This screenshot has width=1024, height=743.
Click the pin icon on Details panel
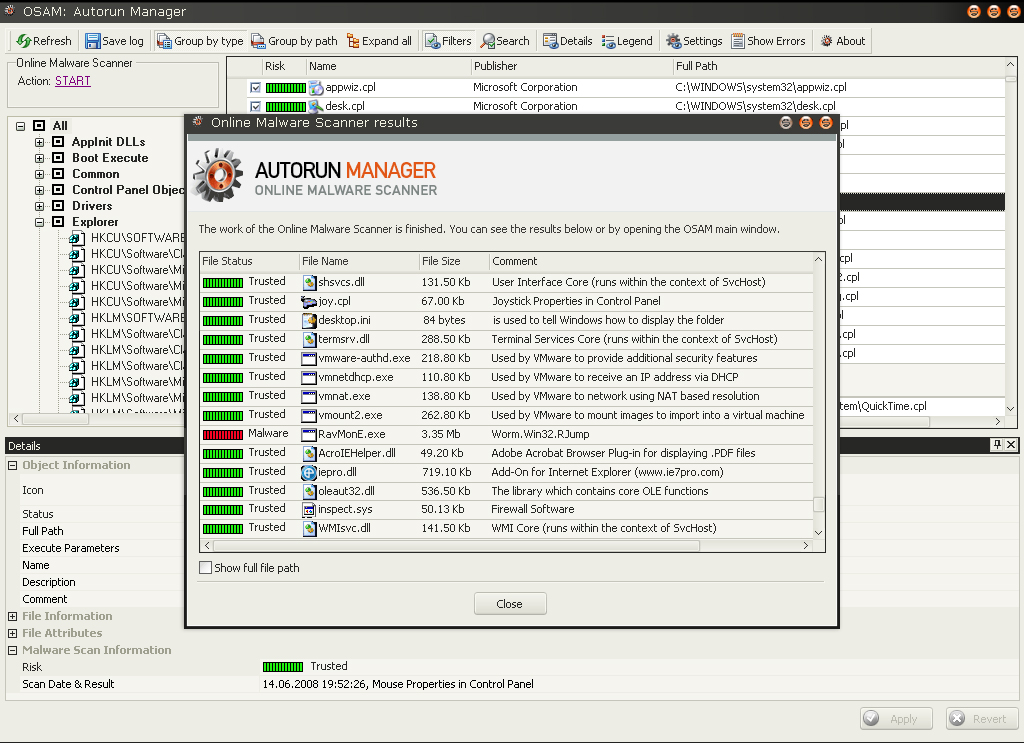click(997, 445)
